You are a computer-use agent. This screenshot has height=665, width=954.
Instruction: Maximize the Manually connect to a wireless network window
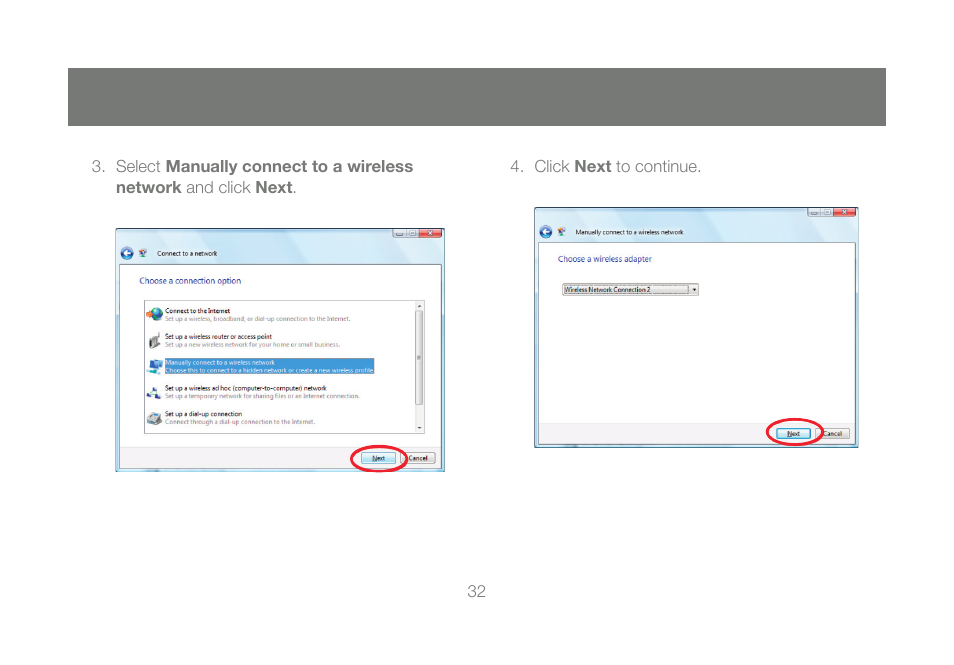[x=827, y=212]
